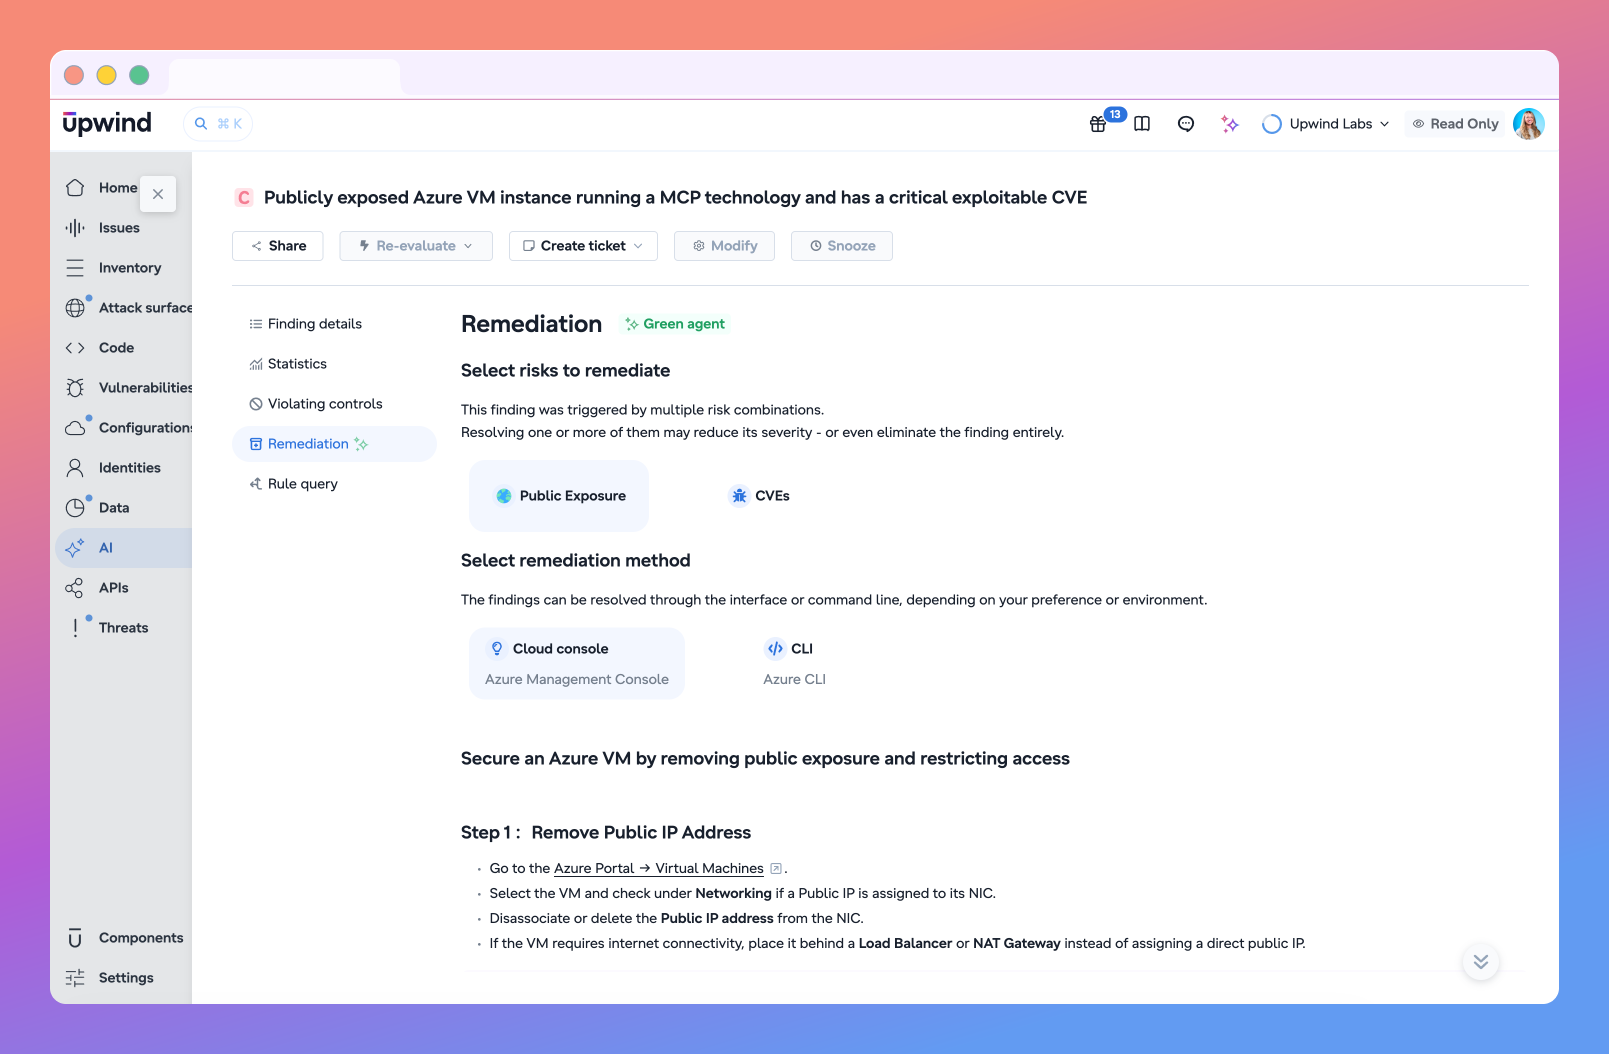The width and height of the screenshot is (1609, 1054).
Task: Open Violating controls tab
Action: click(x=334, y=404)
